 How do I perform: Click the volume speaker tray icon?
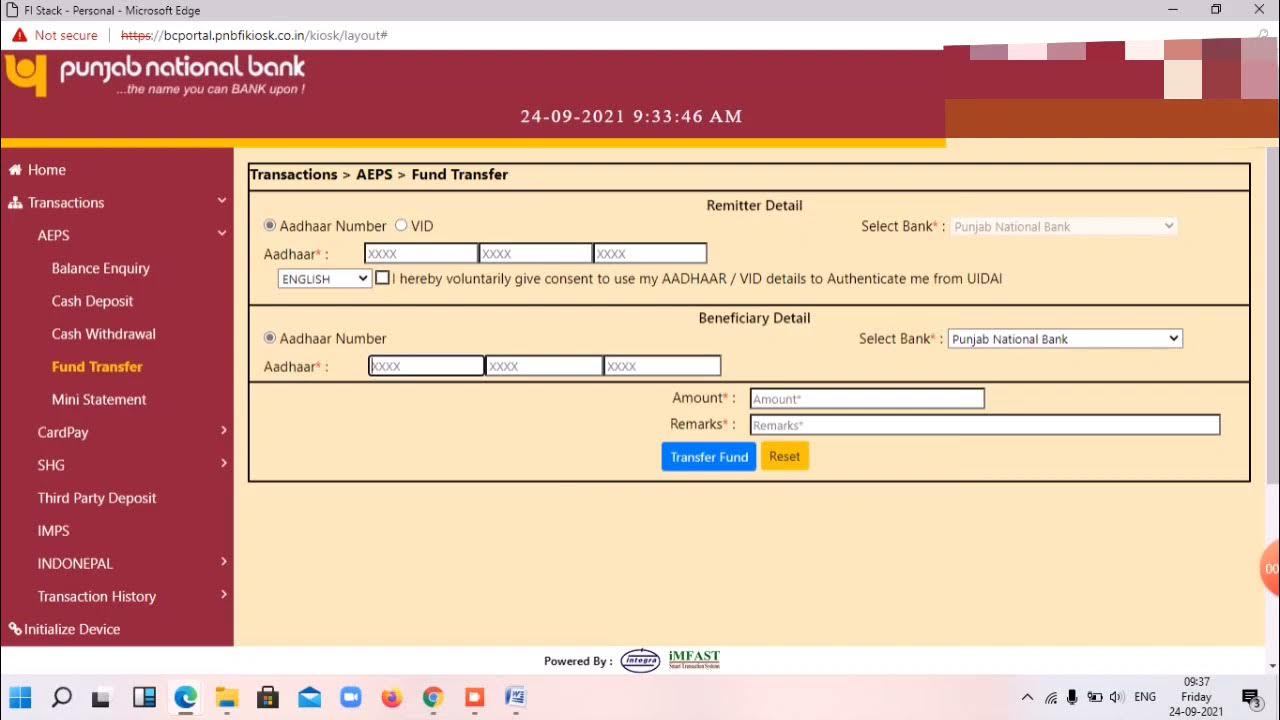point(1117,697)
